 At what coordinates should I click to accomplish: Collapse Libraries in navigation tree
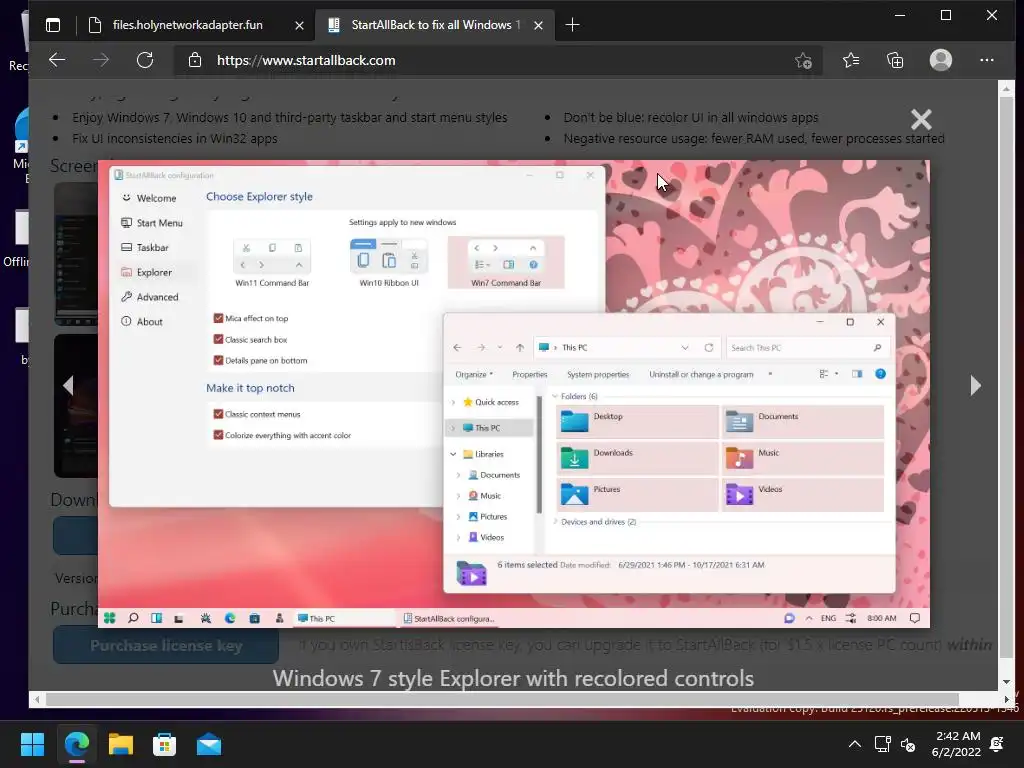(453, 454)
